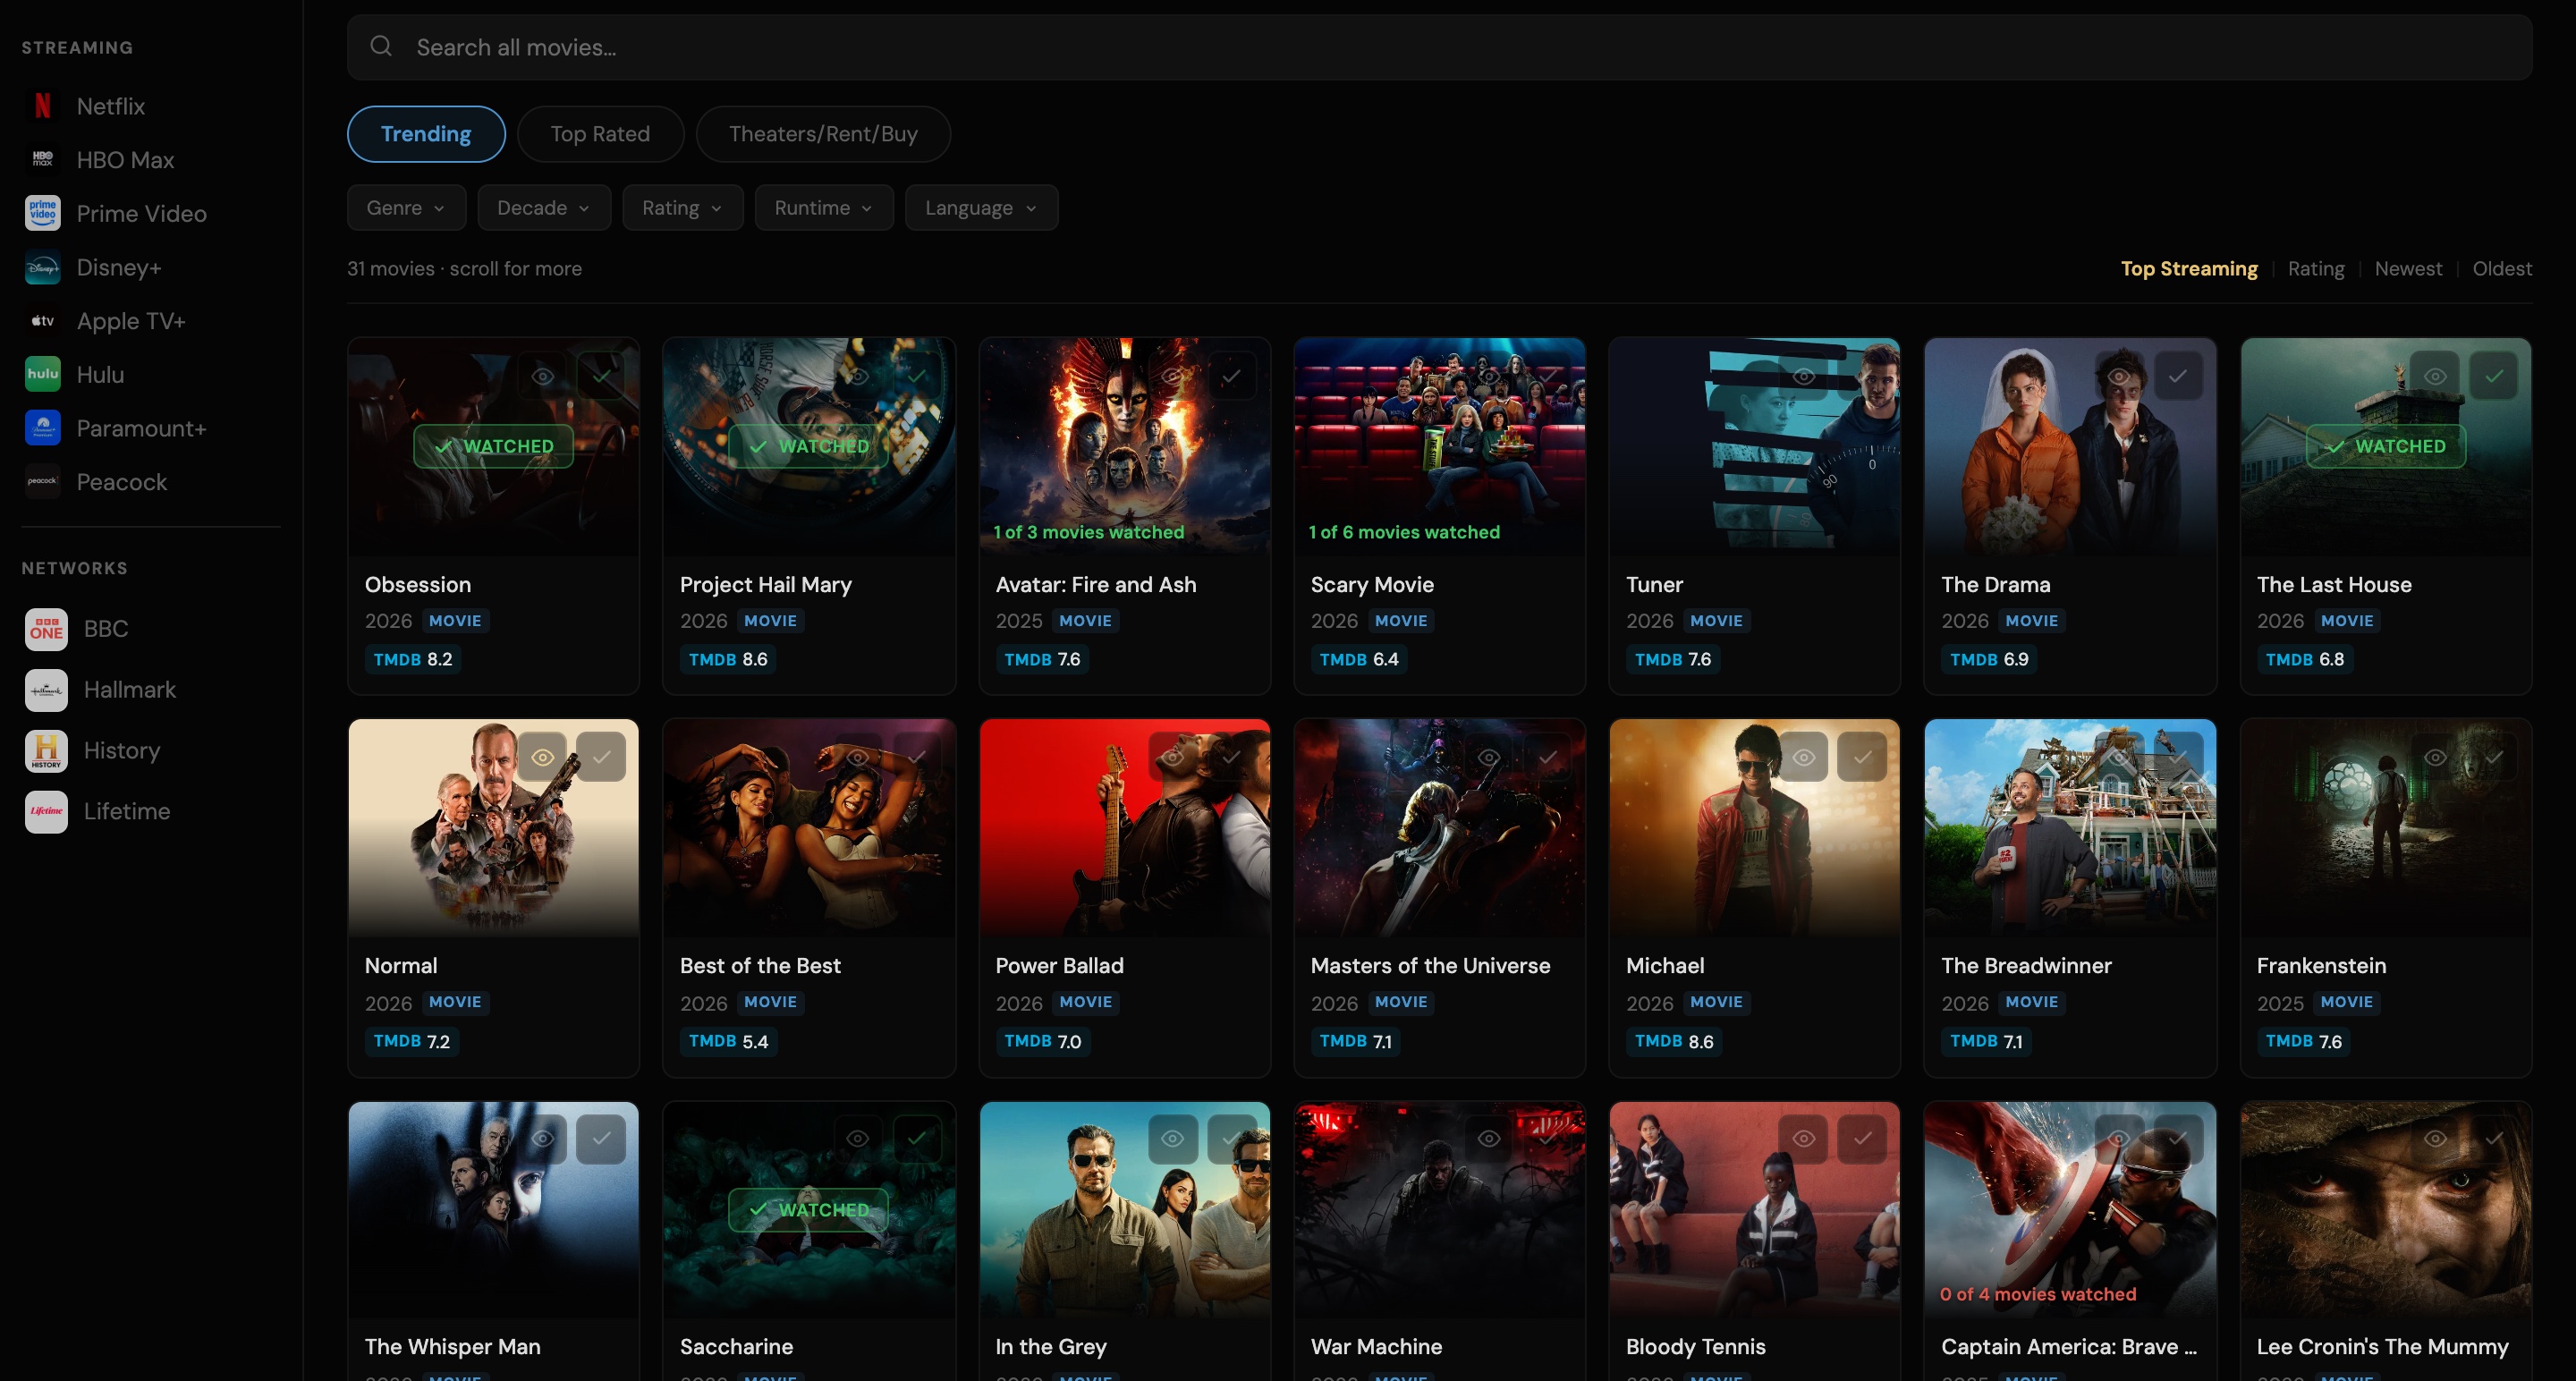The height and width of the screenshot is (1381, 2576).
Task: Click the search magnifier icon
Action: tap(381, 46)
